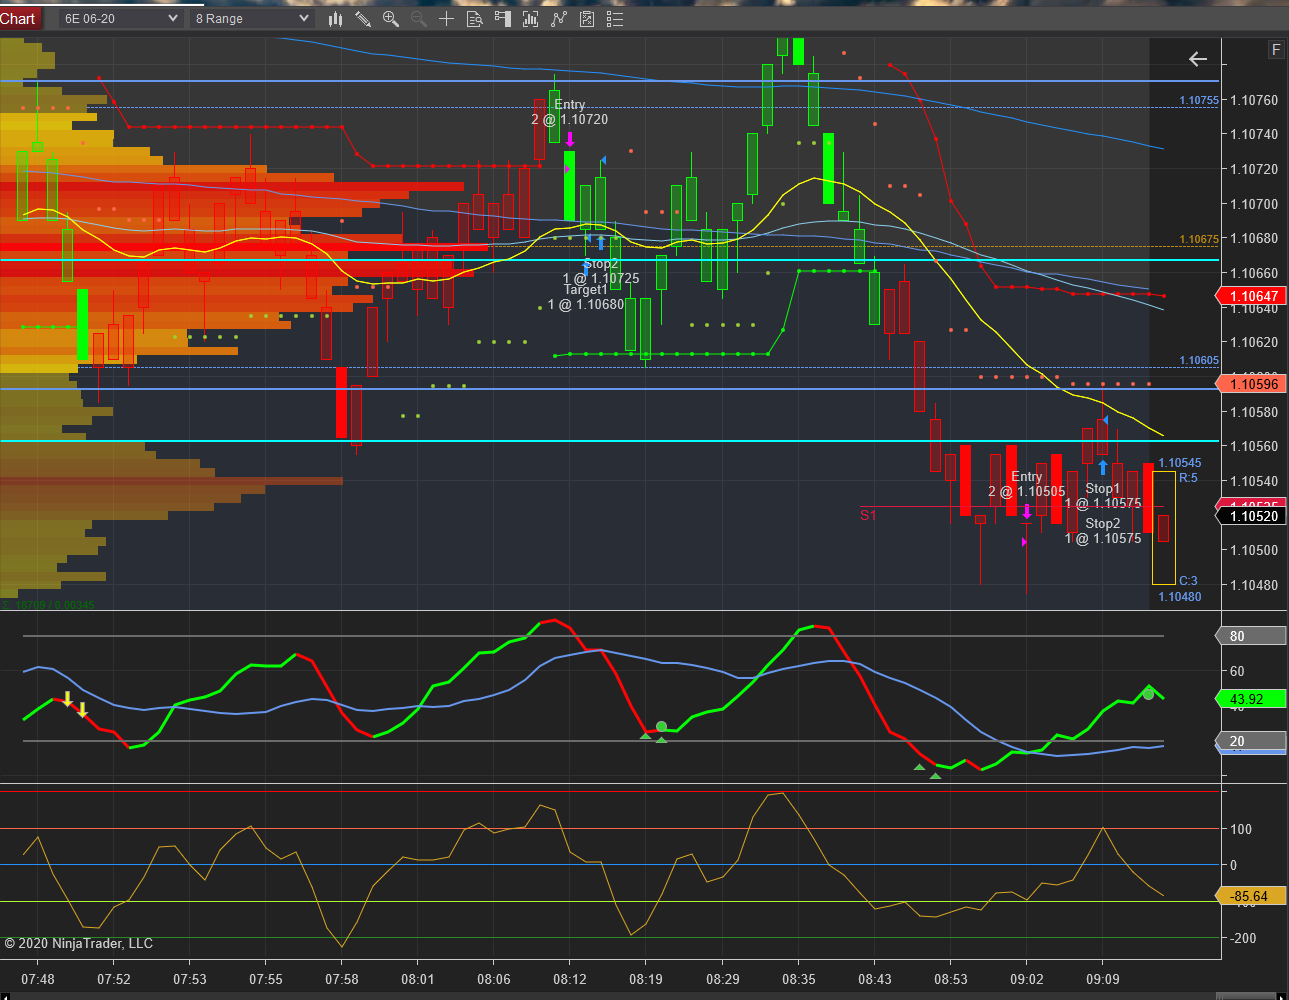Click 1.10500 on the price axis
Screen dimensions: 1289x1000
pyautogui.click(x=1254, y=550)
